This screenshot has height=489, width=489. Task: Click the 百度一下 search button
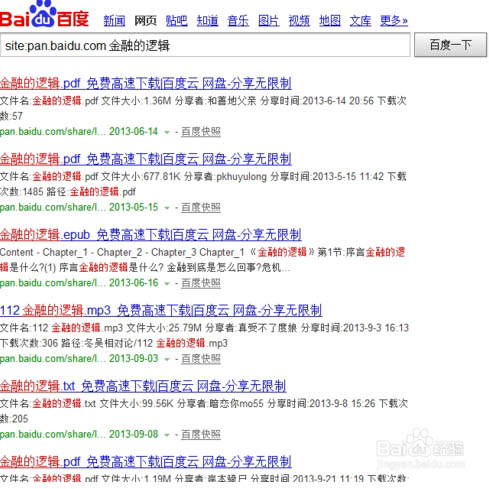pos(450,45)
